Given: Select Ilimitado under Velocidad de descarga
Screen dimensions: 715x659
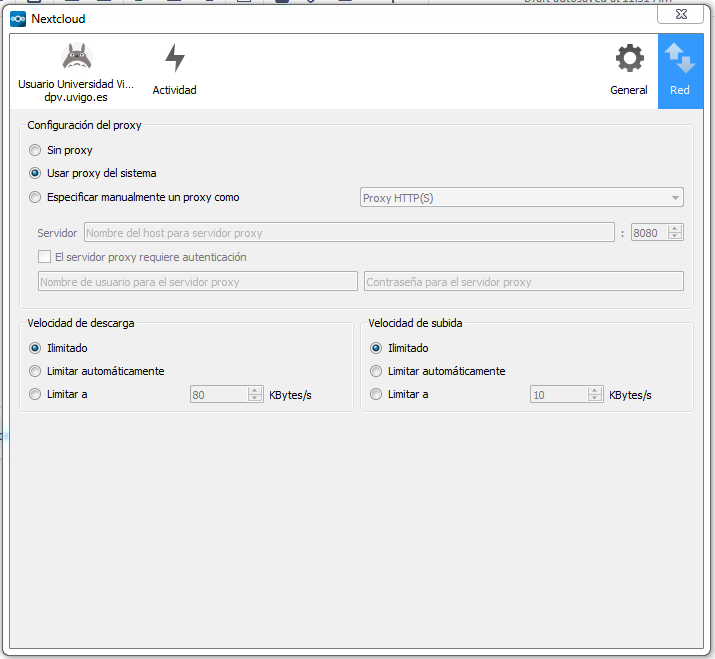Looking at the screenshot, I should (x=36, y=348).
